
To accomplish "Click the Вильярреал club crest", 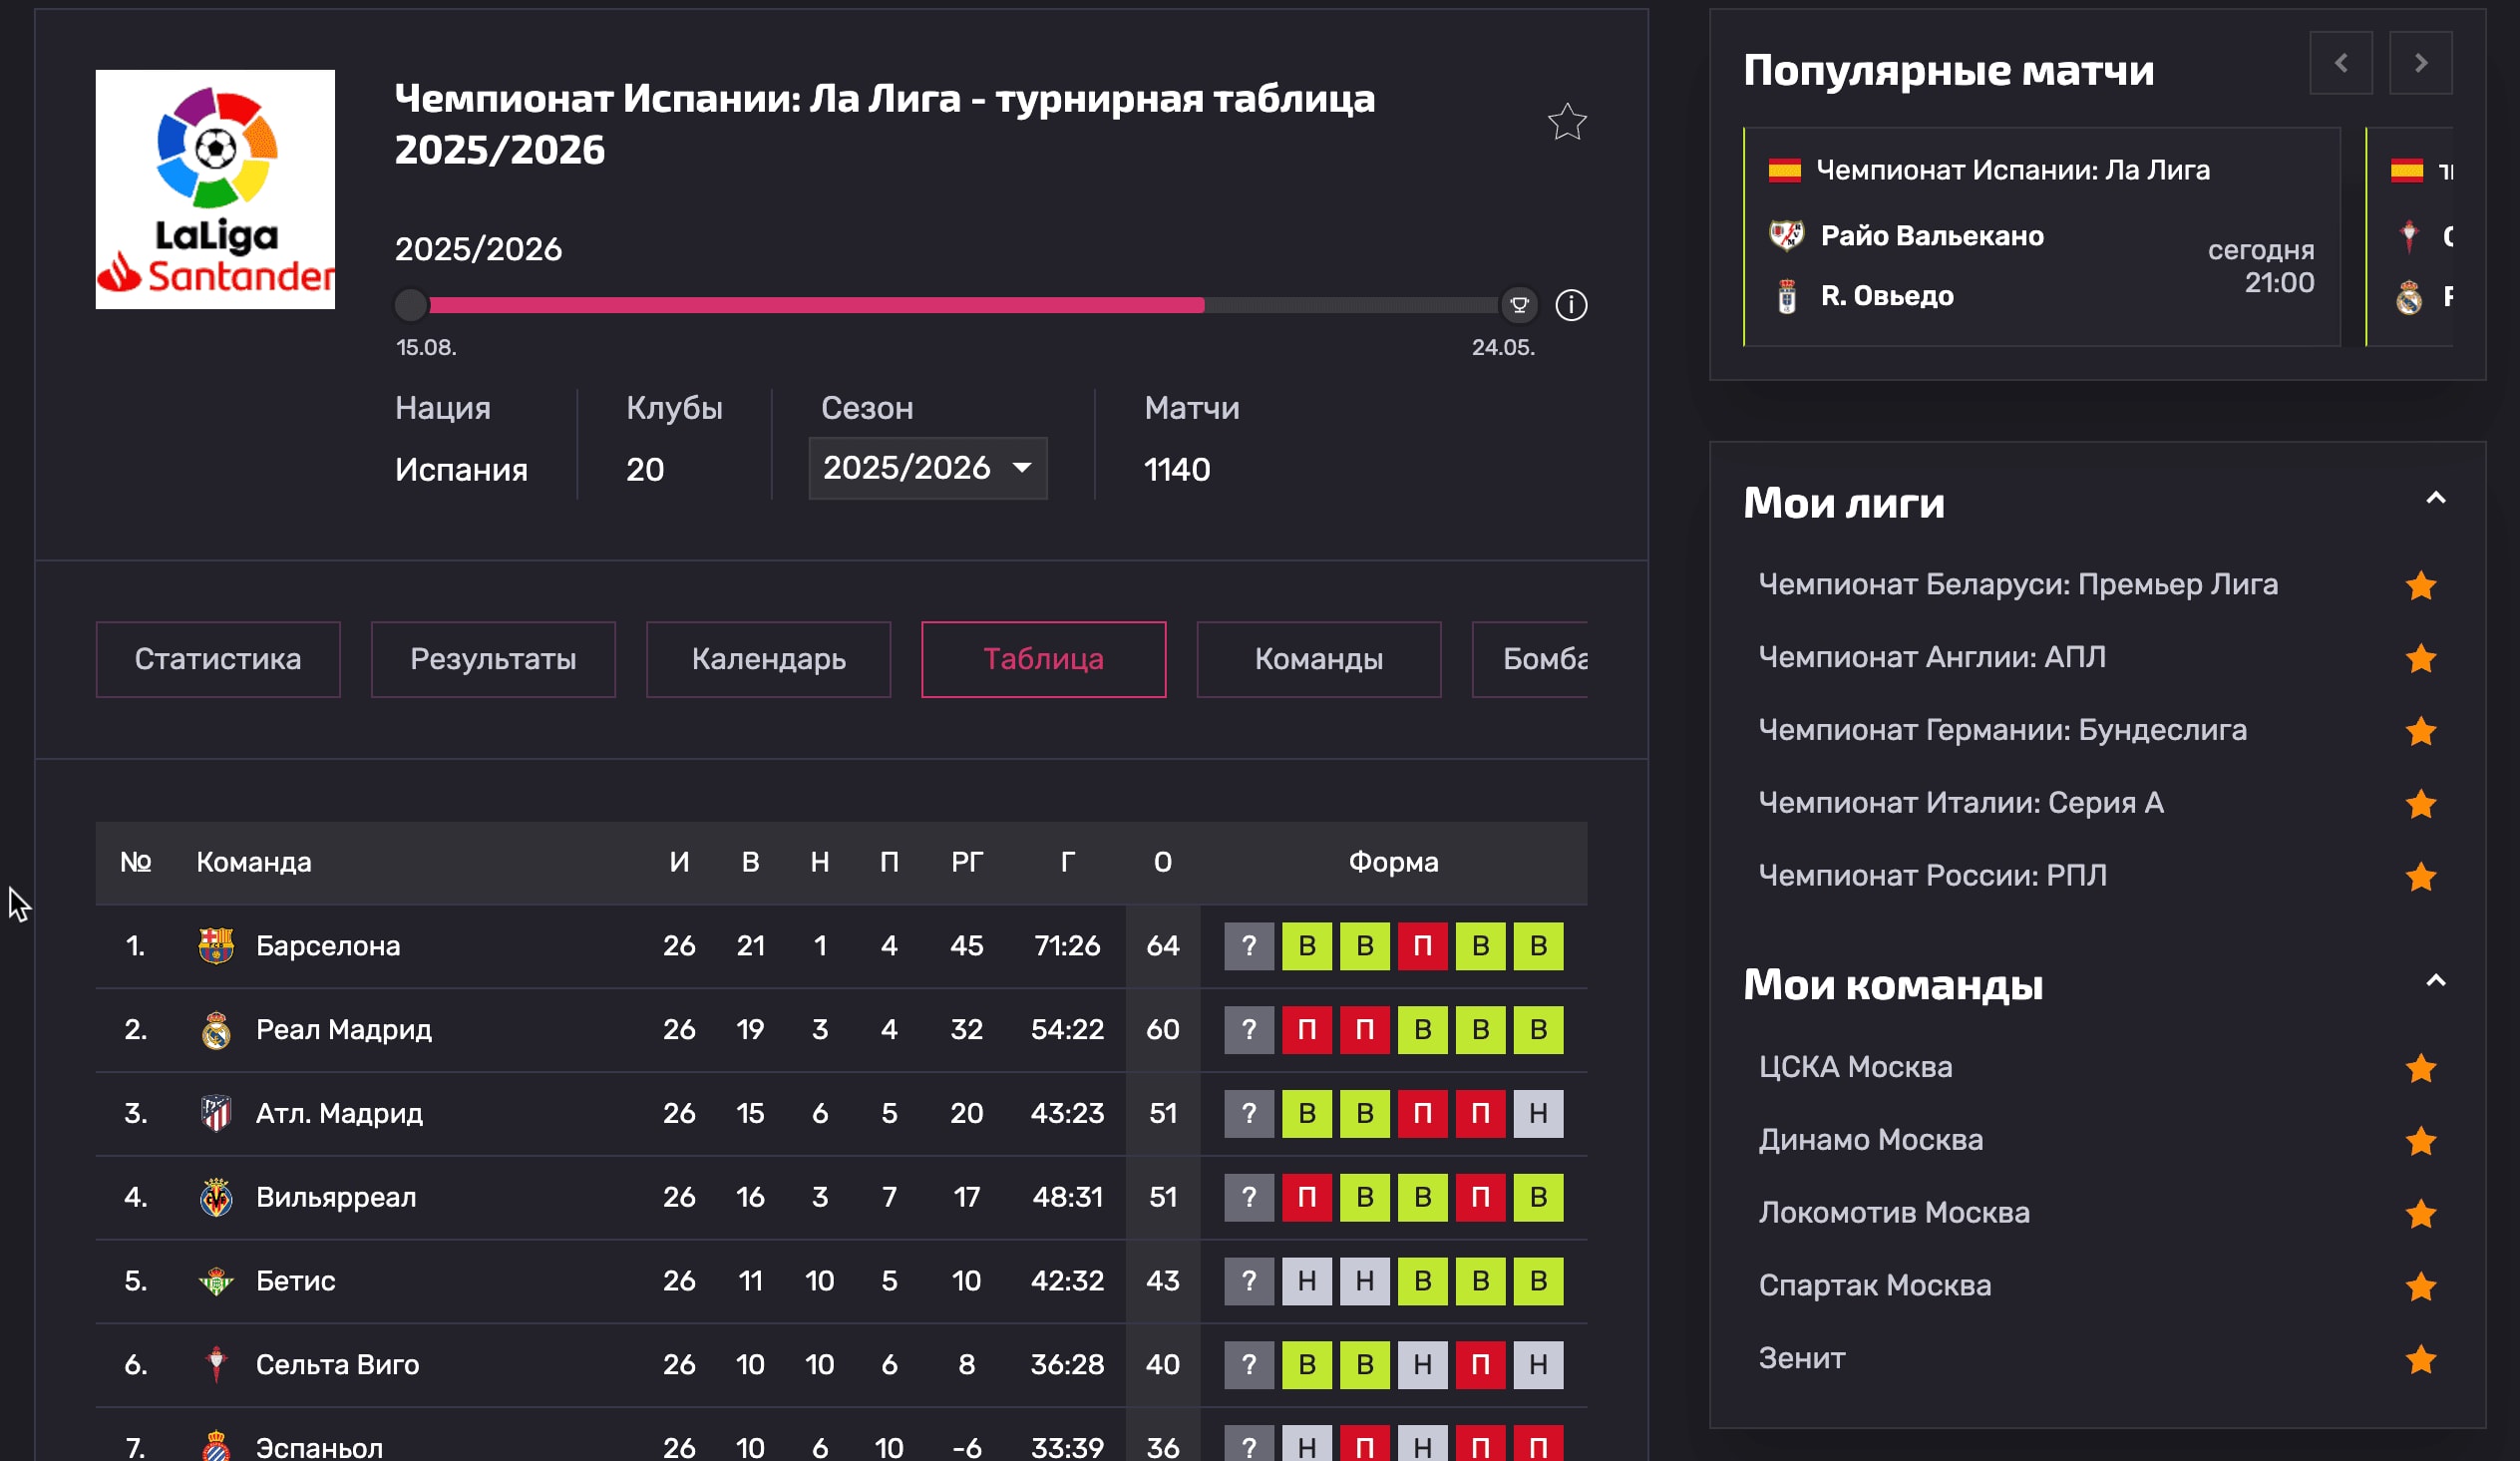I will pyautogui.click(x=216, y=1197).
